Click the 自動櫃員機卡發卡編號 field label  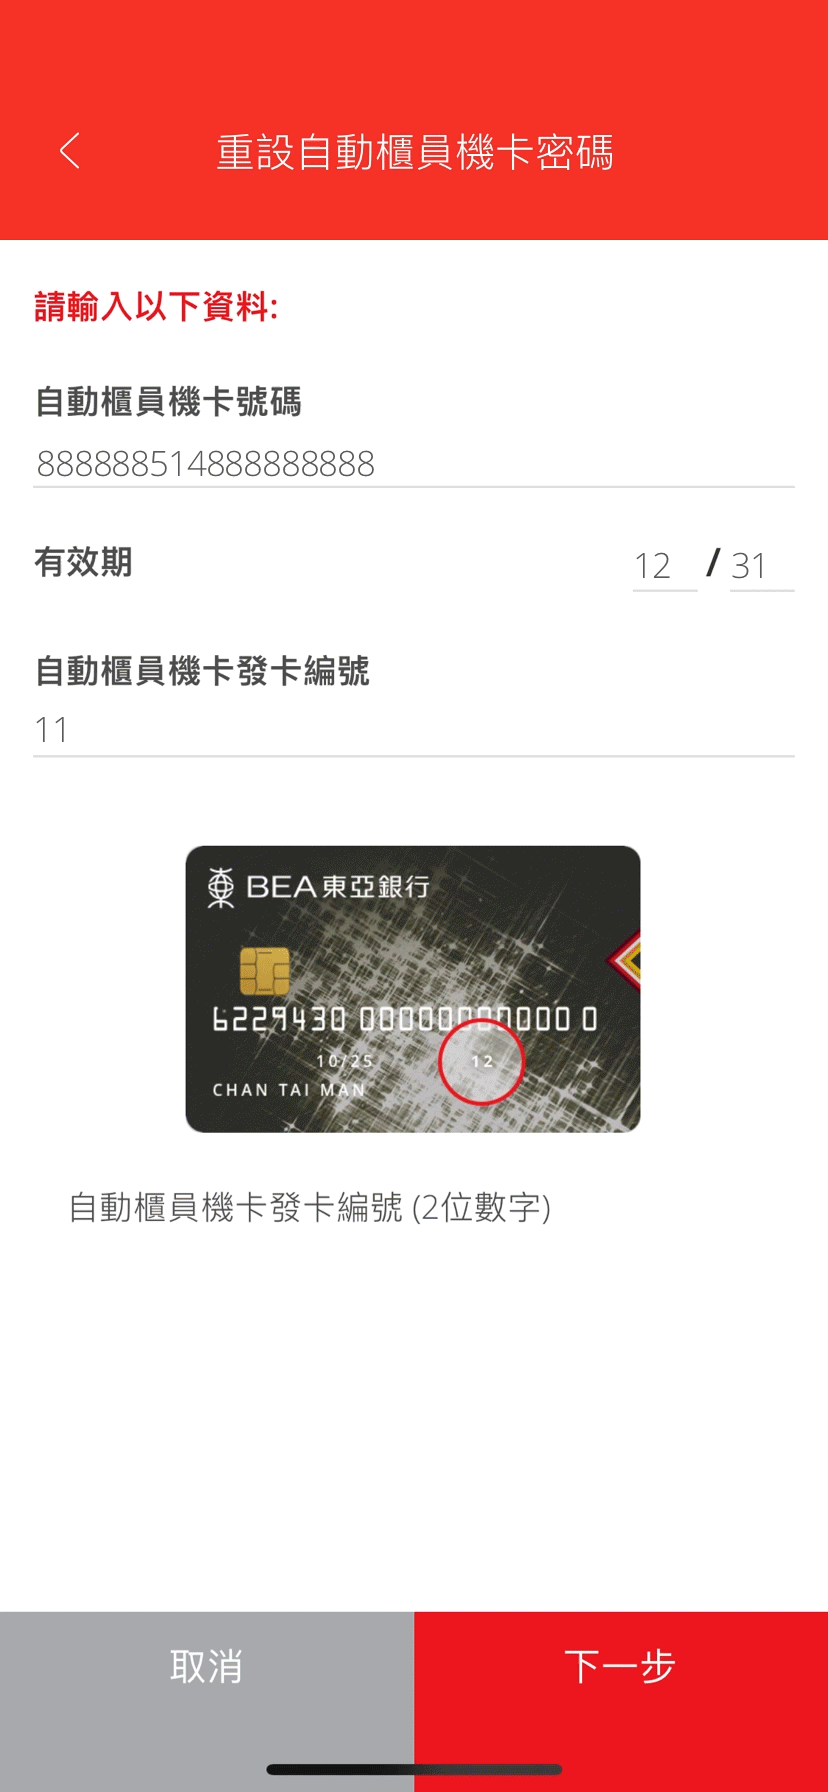click(x=202, y=670)
